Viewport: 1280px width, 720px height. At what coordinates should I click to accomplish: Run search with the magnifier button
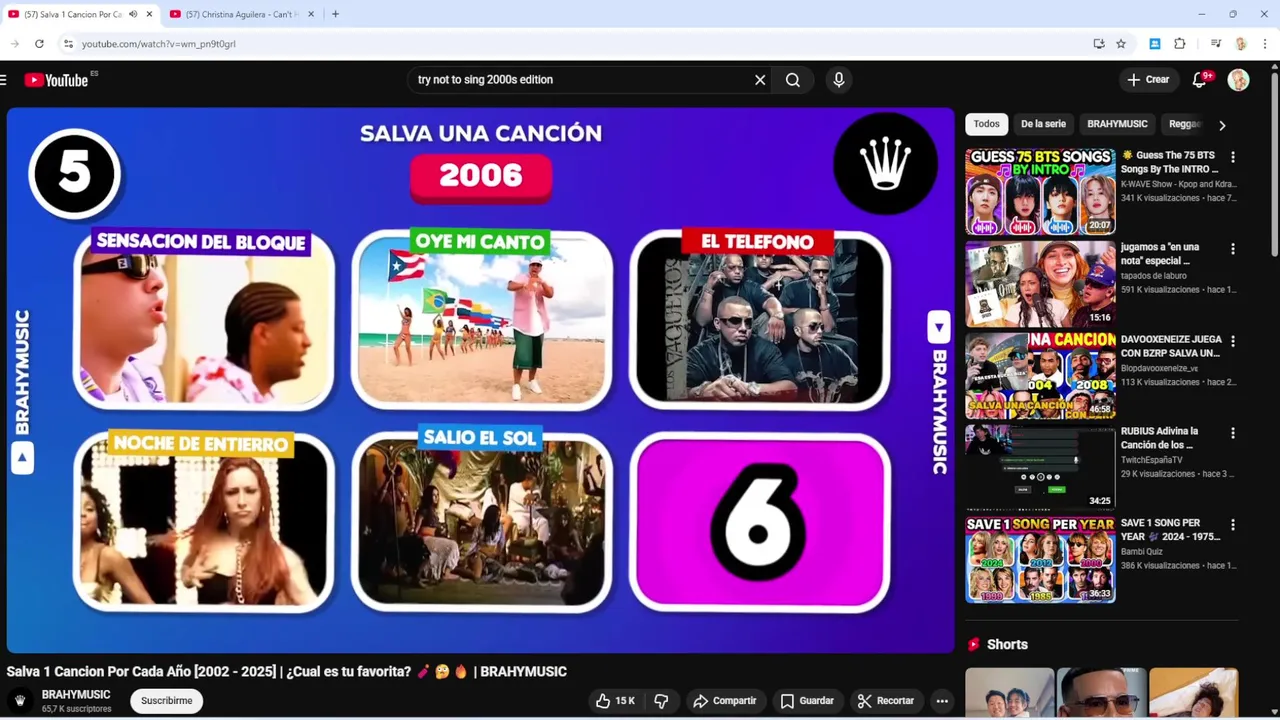tap(793, 80)
